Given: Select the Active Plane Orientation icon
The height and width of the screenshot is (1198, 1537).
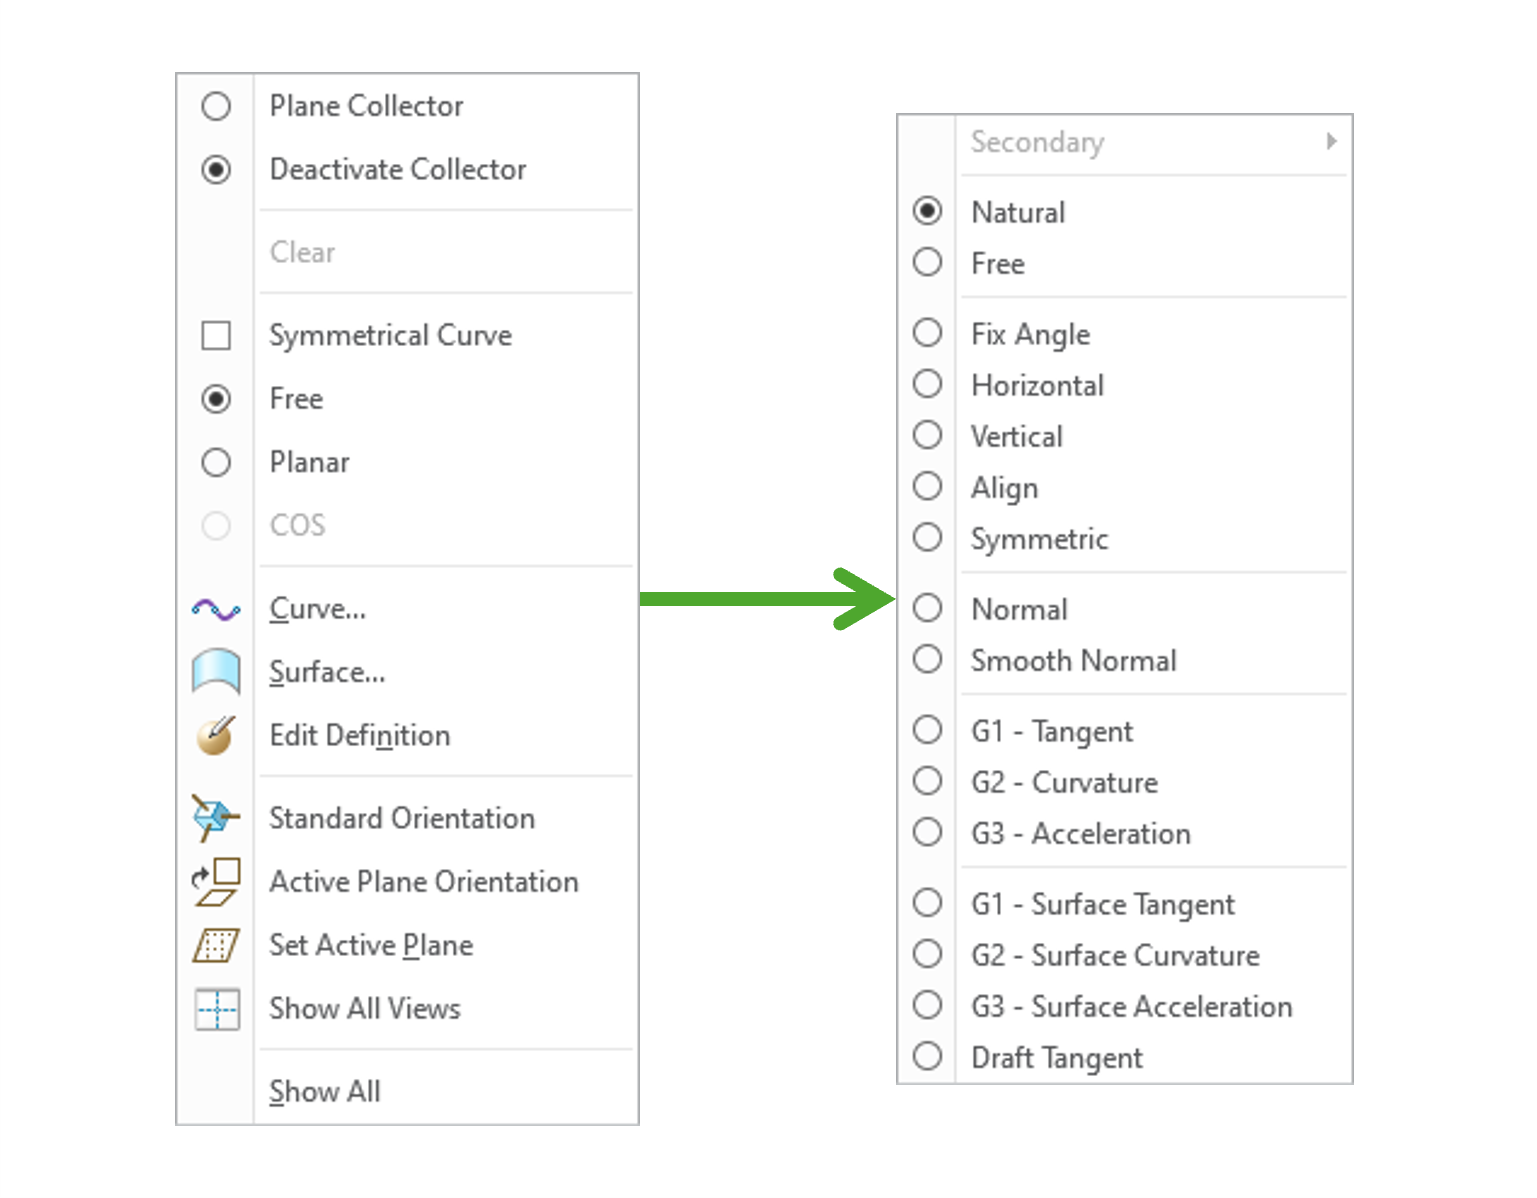Looking at the screenshot, I should [216, 882].
